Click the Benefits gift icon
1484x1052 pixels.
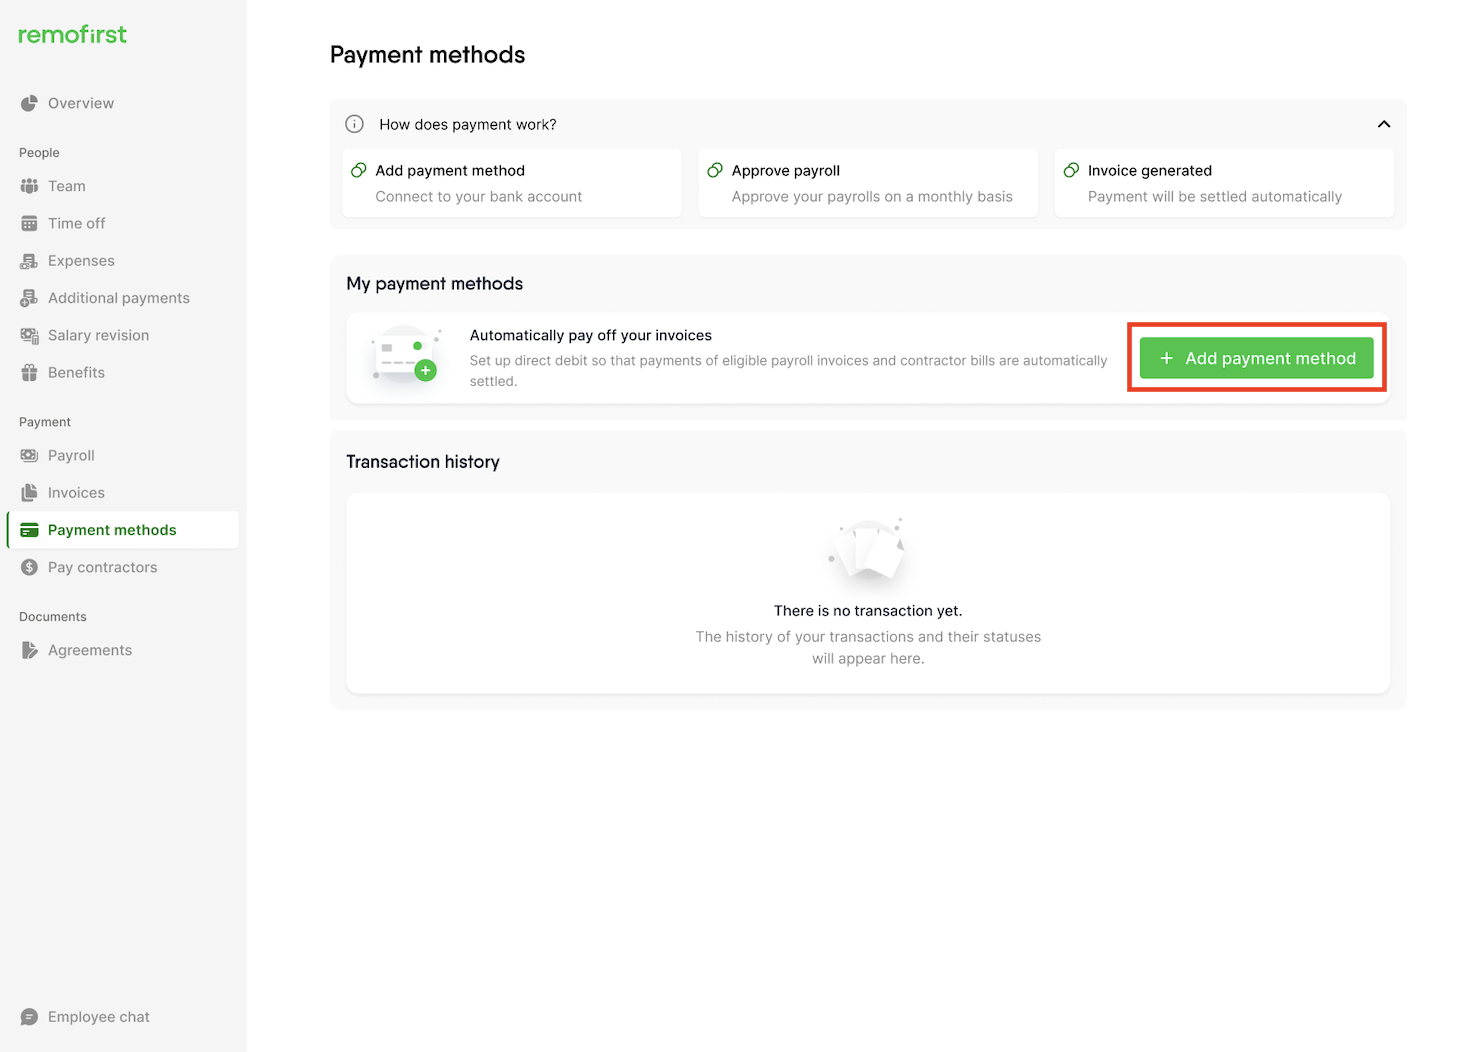pos(29,373)
